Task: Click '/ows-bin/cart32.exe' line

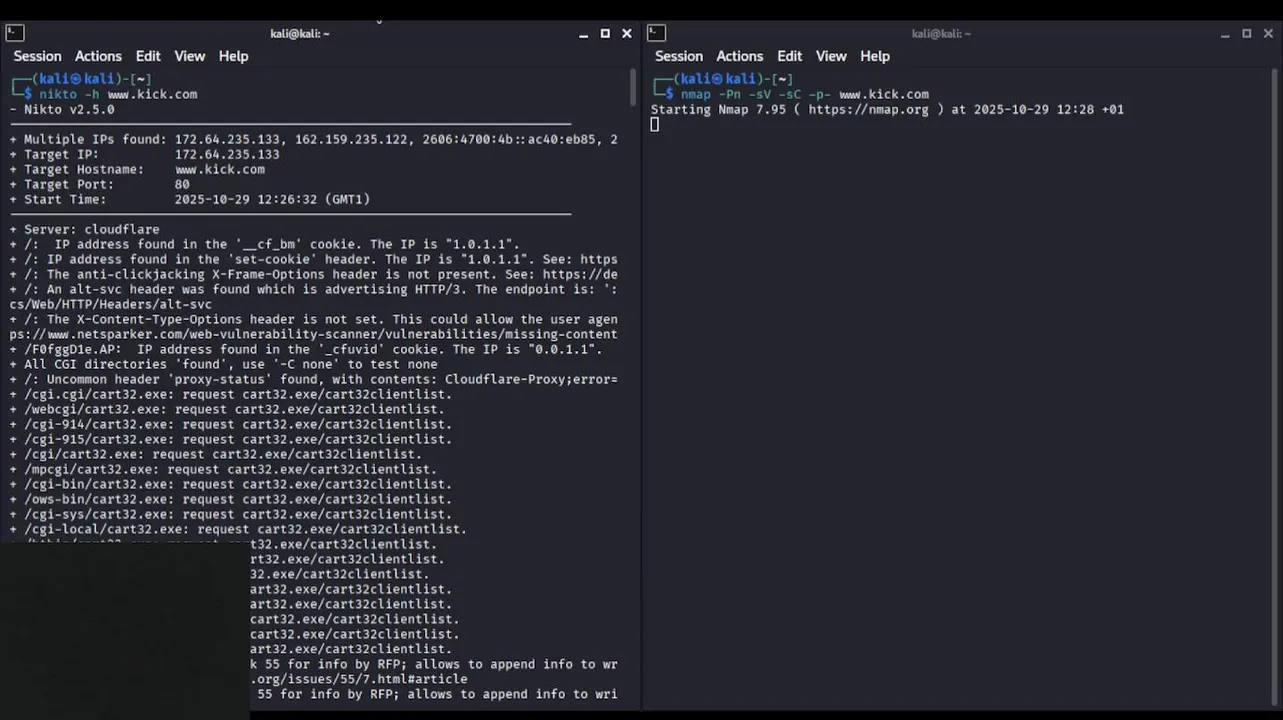Action: tap(231, 499)
